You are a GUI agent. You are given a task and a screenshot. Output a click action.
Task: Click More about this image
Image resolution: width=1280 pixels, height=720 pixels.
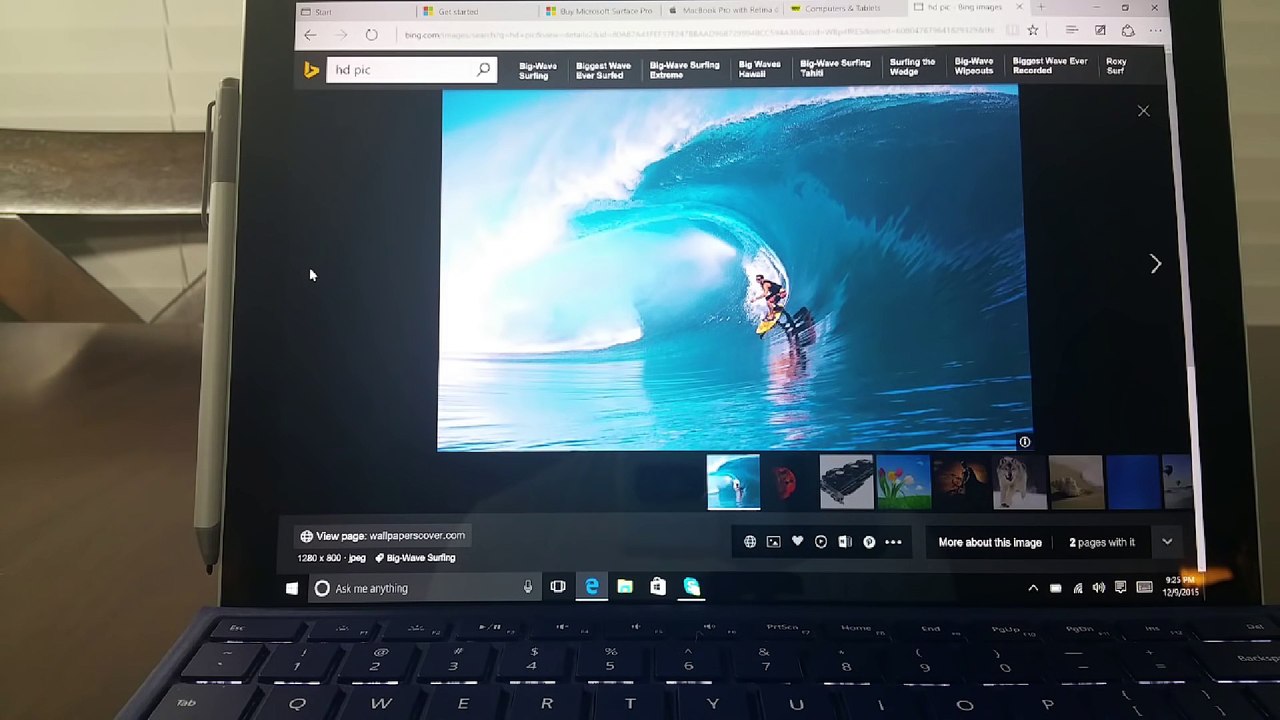click(x=990, y=542)
